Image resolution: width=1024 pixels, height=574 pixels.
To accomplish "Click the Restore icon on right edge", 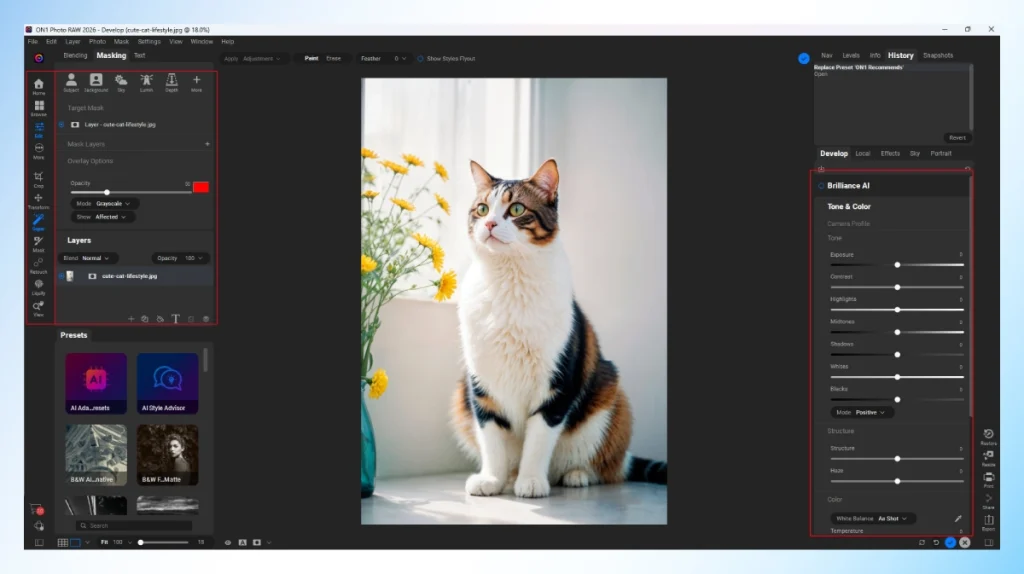I will tap(988, 436).
